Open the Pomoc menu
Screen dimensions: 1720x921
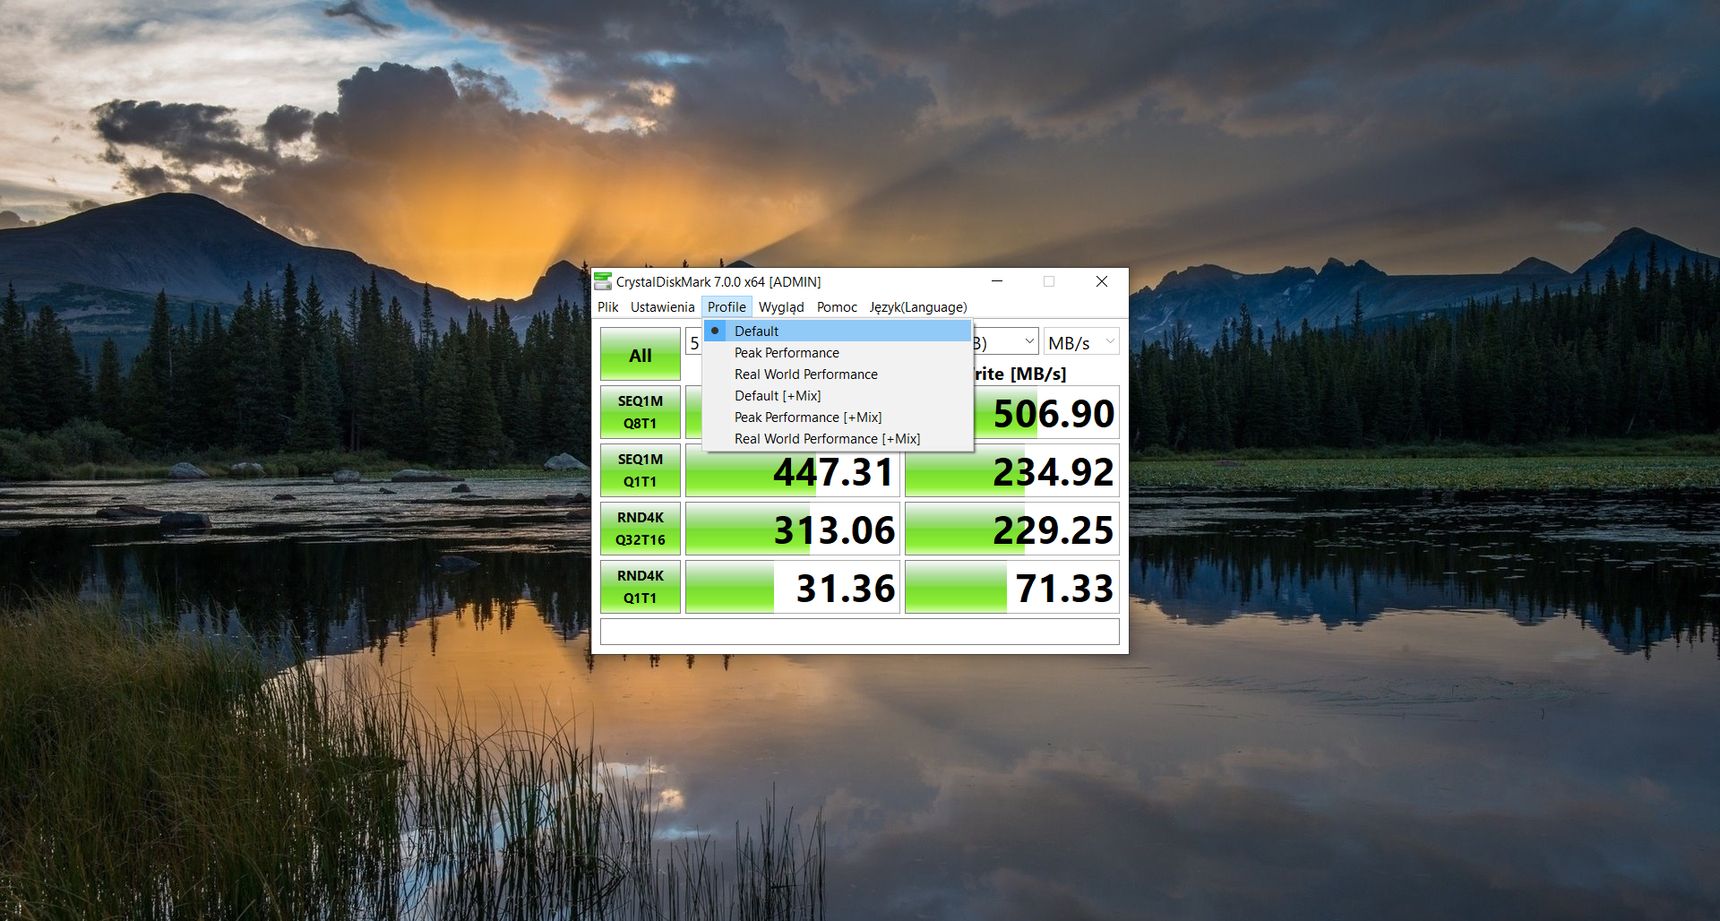[x=837, y=307]
